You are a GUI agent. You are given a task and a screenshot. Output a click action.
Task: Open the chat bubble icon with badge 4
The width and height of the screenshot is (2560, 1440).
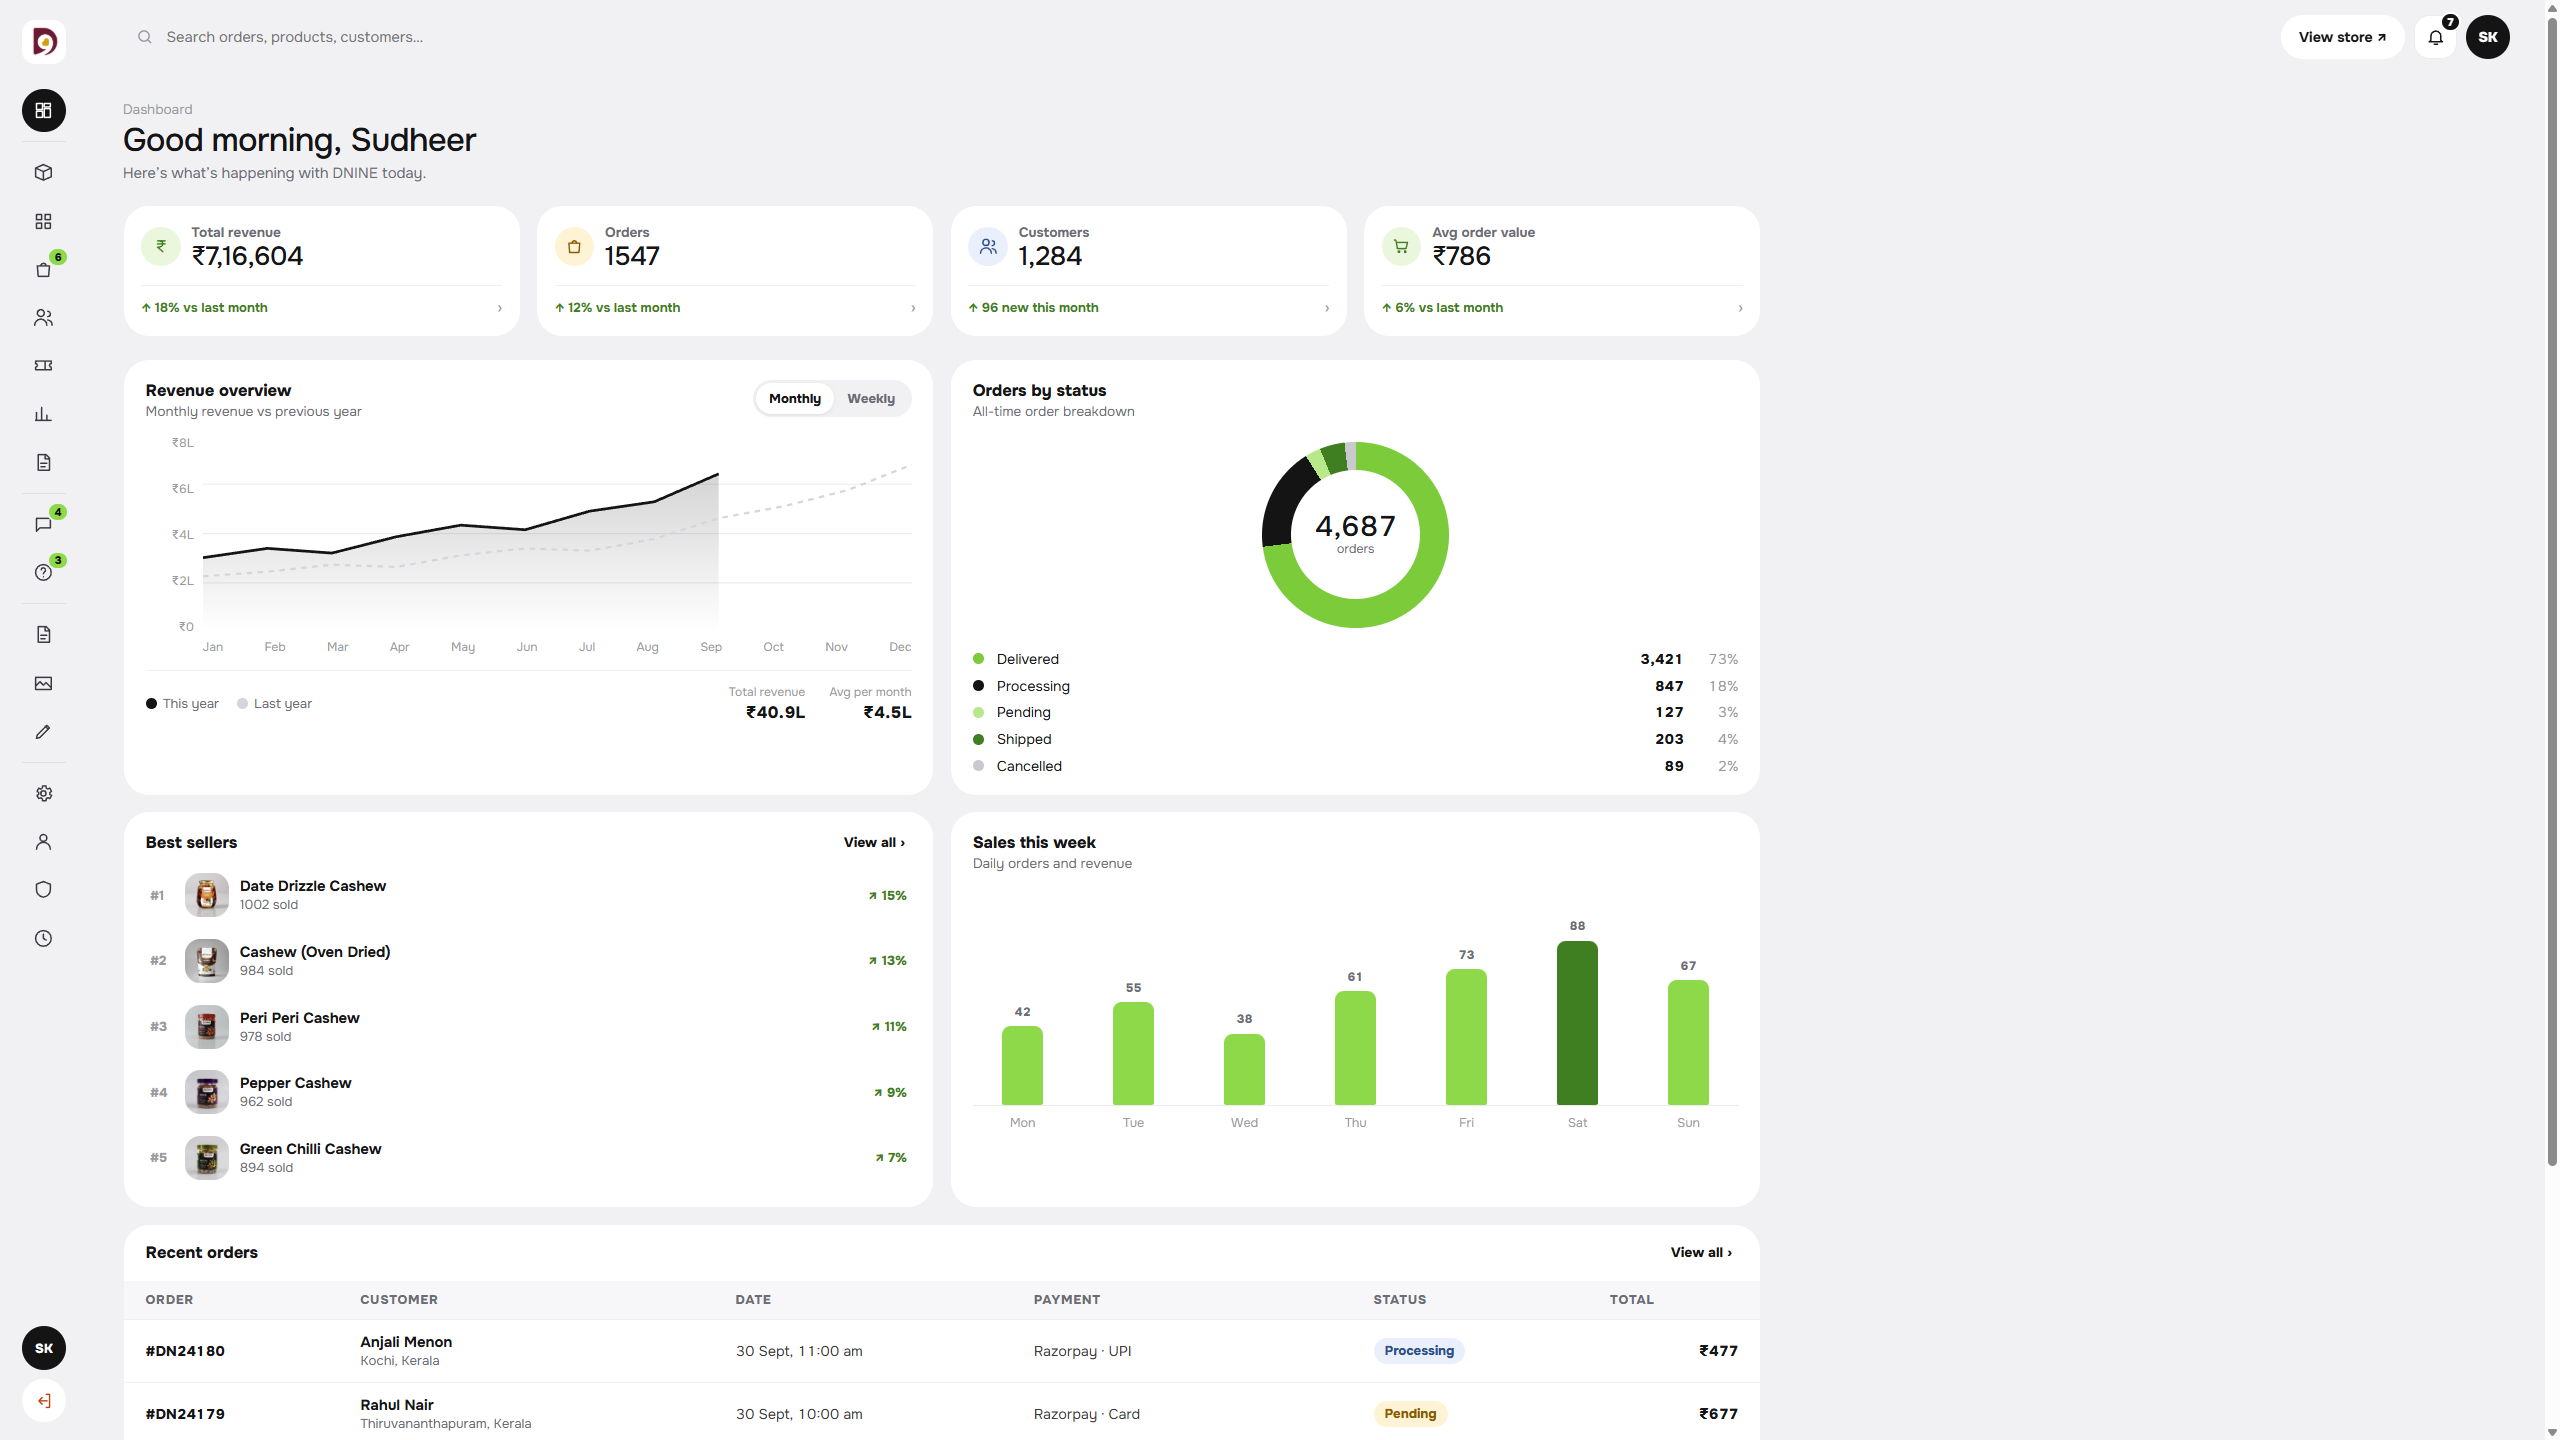(44, 524)
